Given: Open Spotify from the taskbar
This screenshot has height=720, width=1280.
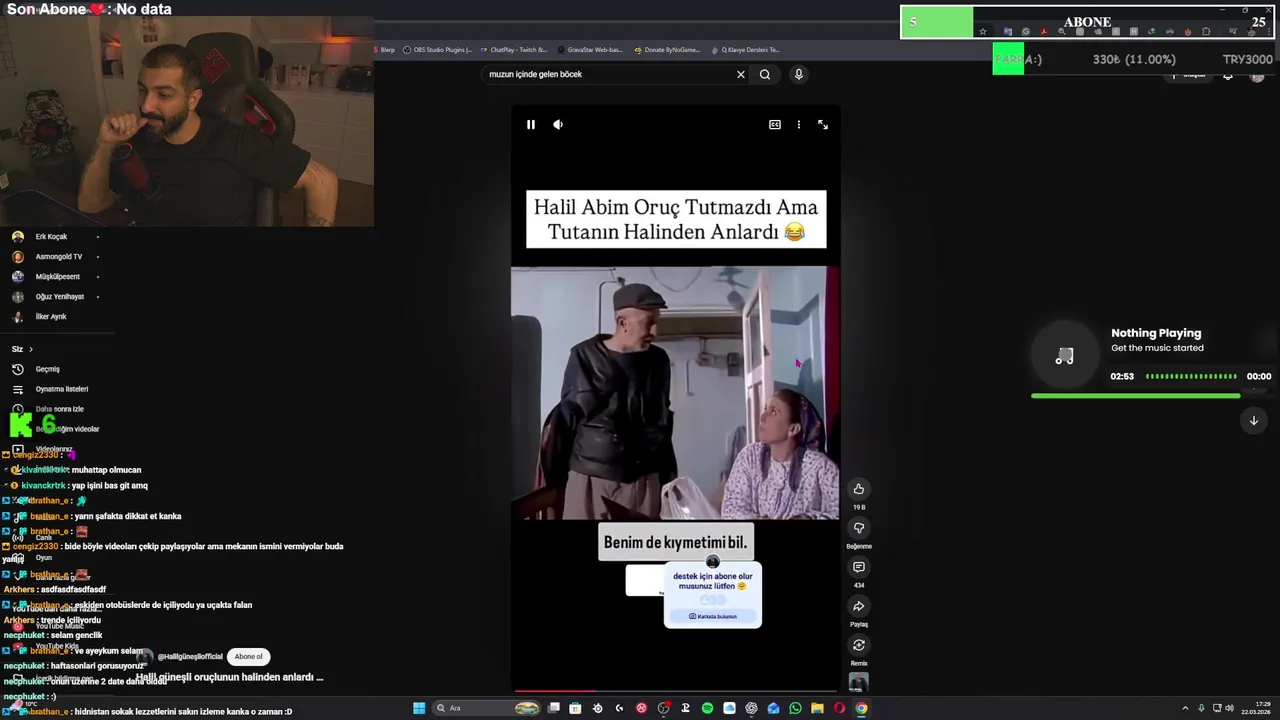Looking at the screenshot, I should tap(707, 708).
